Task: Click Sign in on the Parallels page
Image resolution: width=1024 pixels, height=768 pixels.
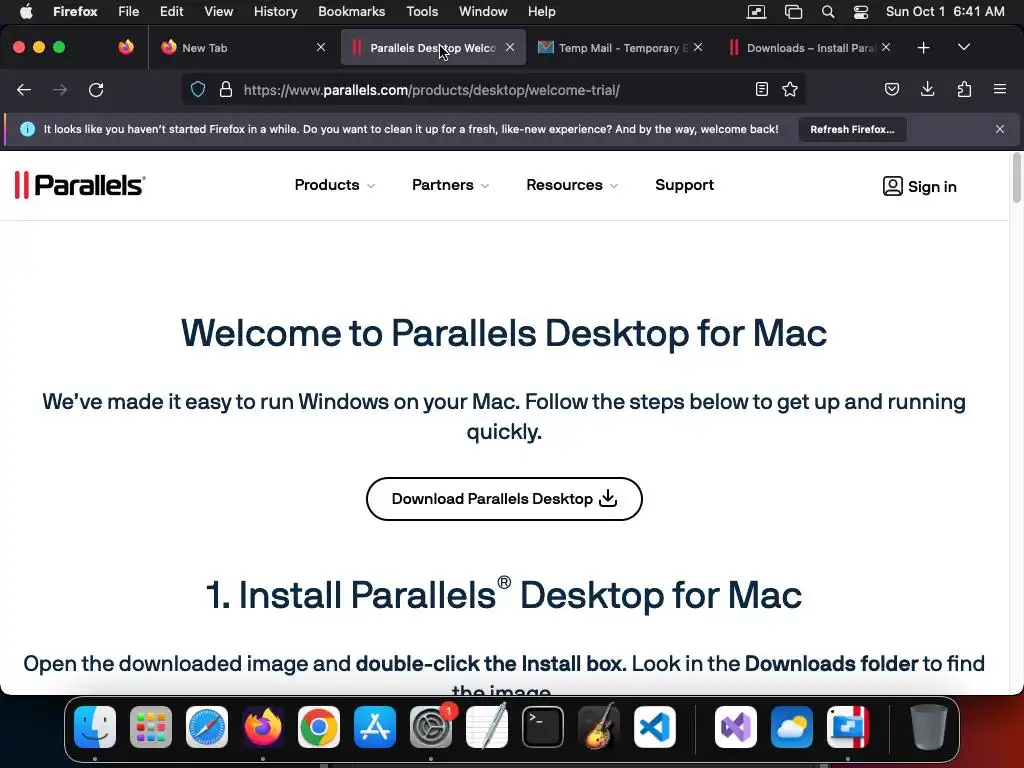Action: (920, 187)
